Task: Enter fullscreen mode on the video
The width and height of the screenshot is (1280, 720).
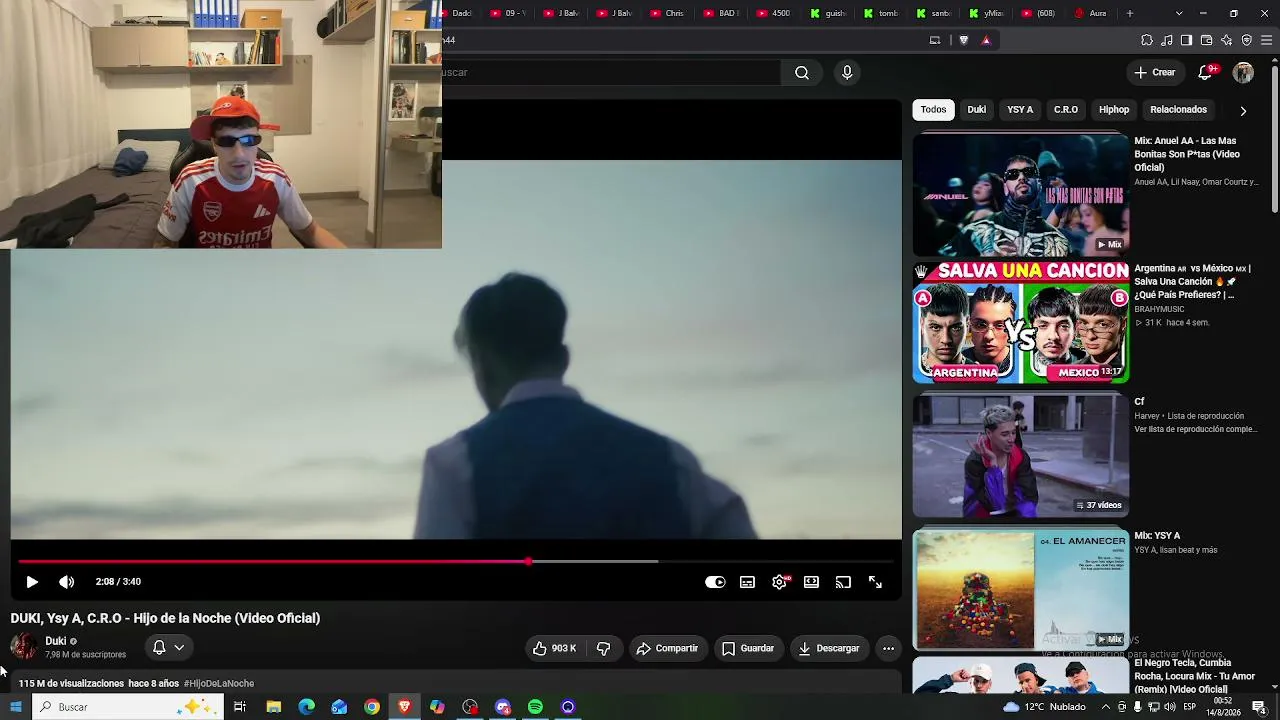Action: (875, 582)
